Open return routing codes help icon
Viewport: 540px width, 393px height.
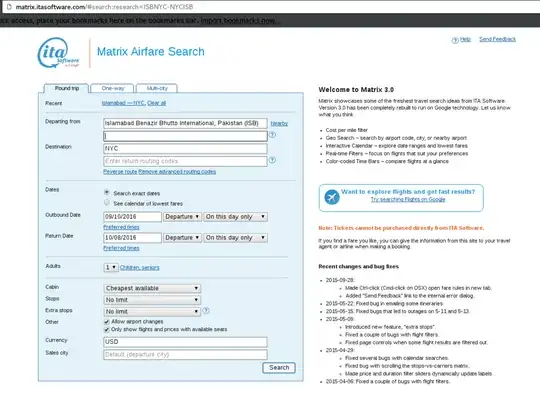pyautogui.click(x=272, y=160)
